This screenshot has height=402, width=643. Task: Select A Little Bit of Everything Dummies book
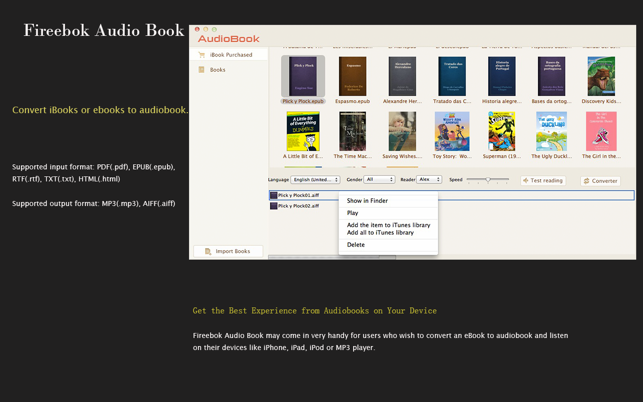tap(302, 132)
